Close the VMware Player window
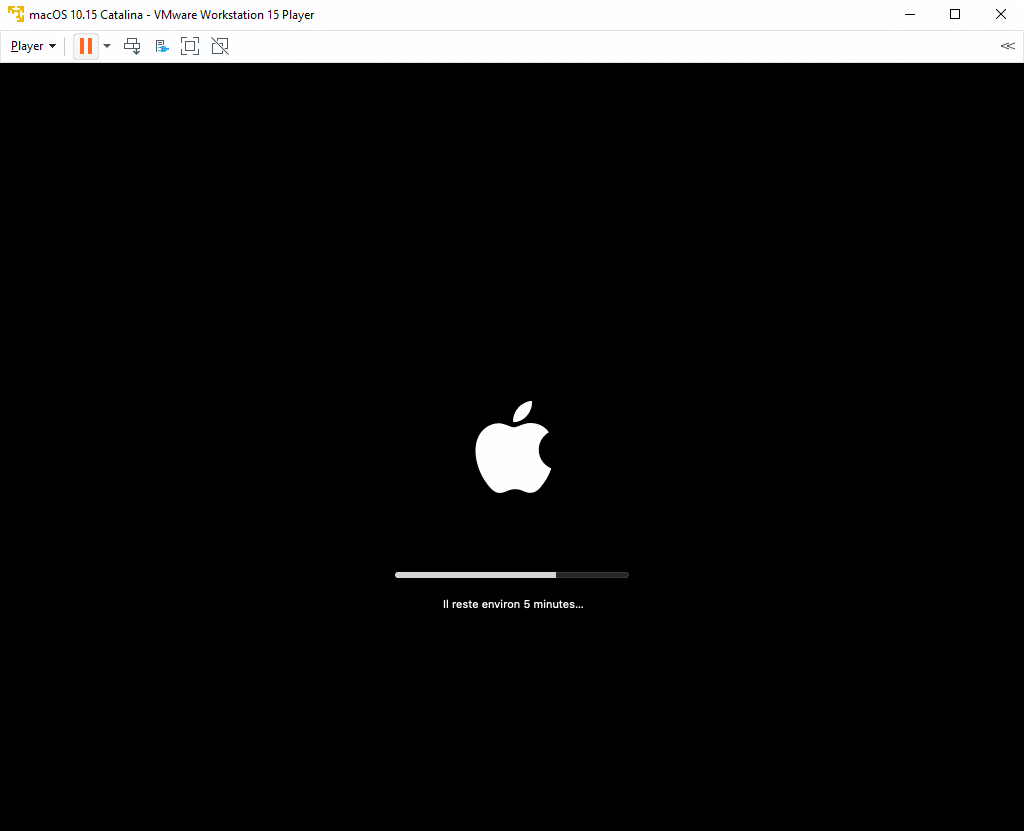The height and width of the screenshot is (831, 1024). (x=1000, y=14)
